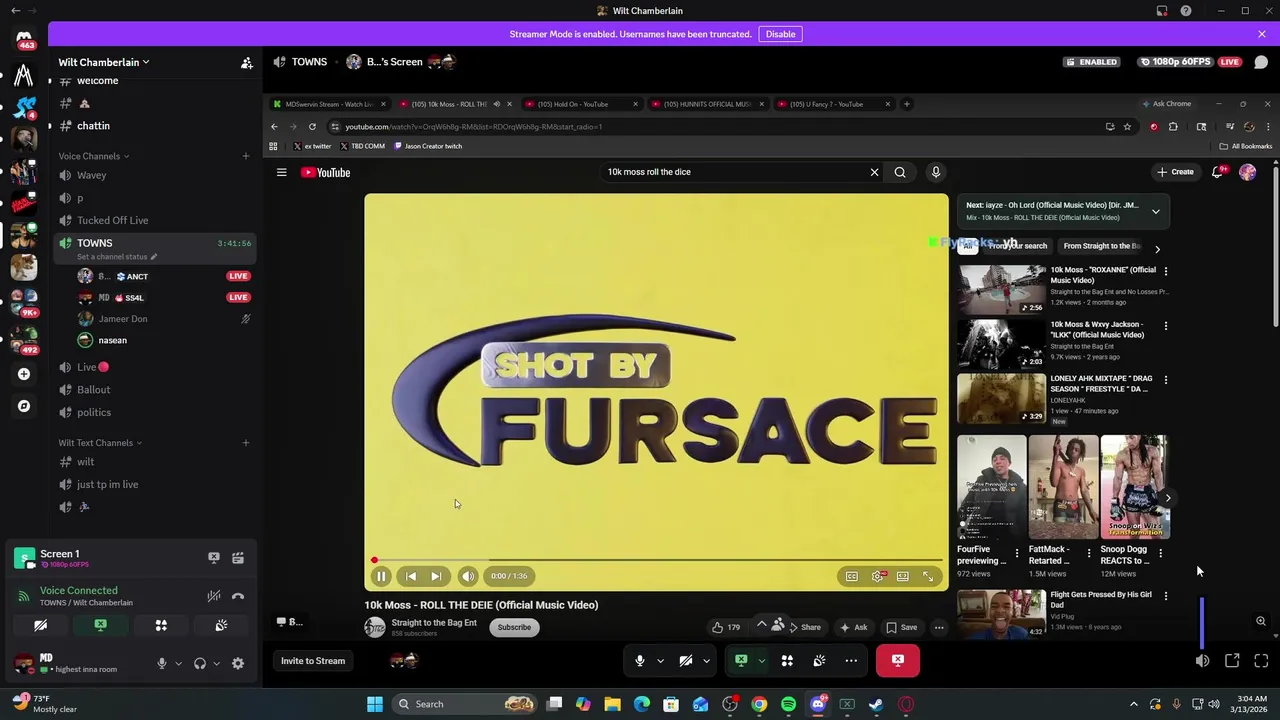
Task: Toggle green screen share button in control bar
Action: tap(741, 661)
